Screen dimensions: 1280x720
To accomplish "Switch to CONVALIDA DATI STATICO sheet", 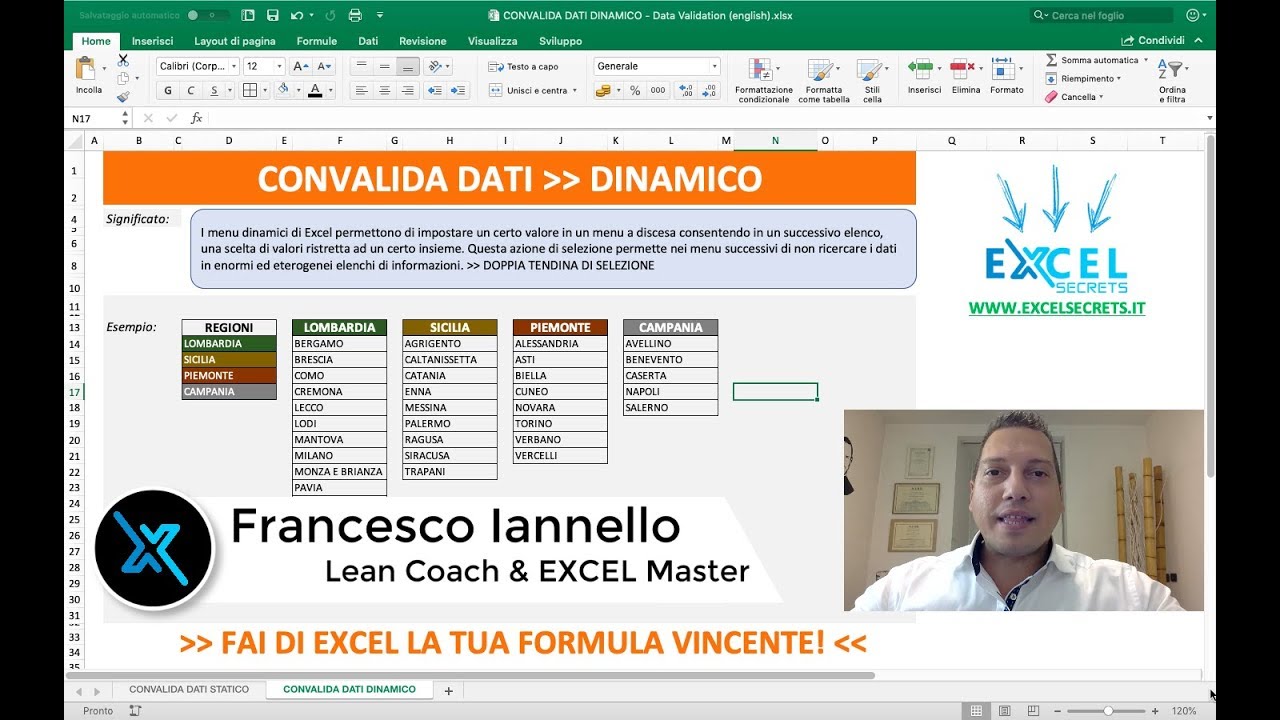I will click(x=189, y=690).
